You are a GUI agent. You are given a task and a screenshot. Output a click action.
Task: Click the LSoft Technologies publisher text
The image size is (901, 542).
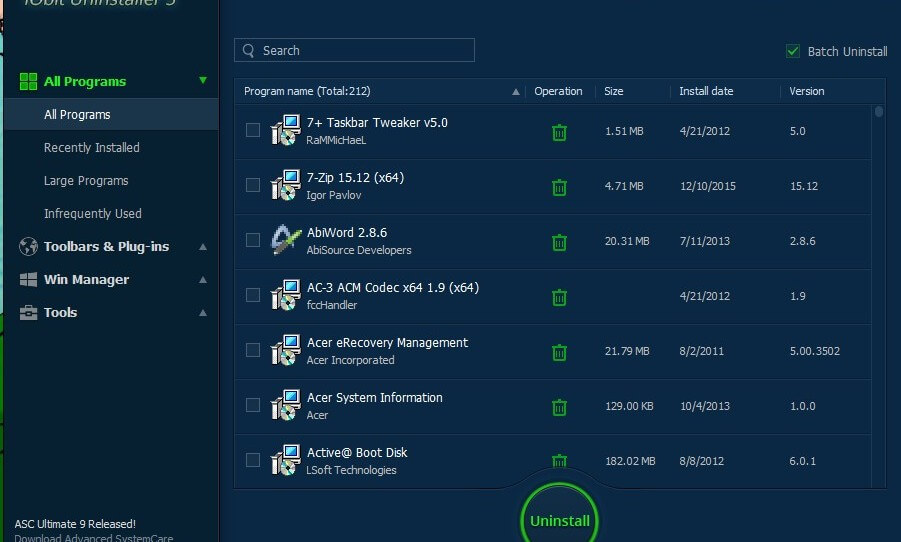(x=351, y=470)
